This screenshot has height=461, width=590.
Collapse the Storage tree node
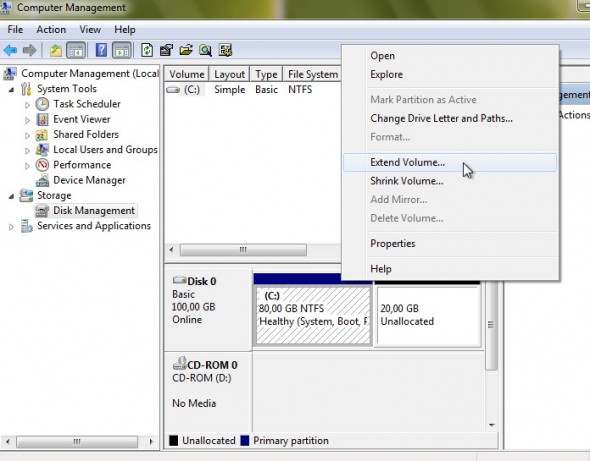tap(12, 196)
